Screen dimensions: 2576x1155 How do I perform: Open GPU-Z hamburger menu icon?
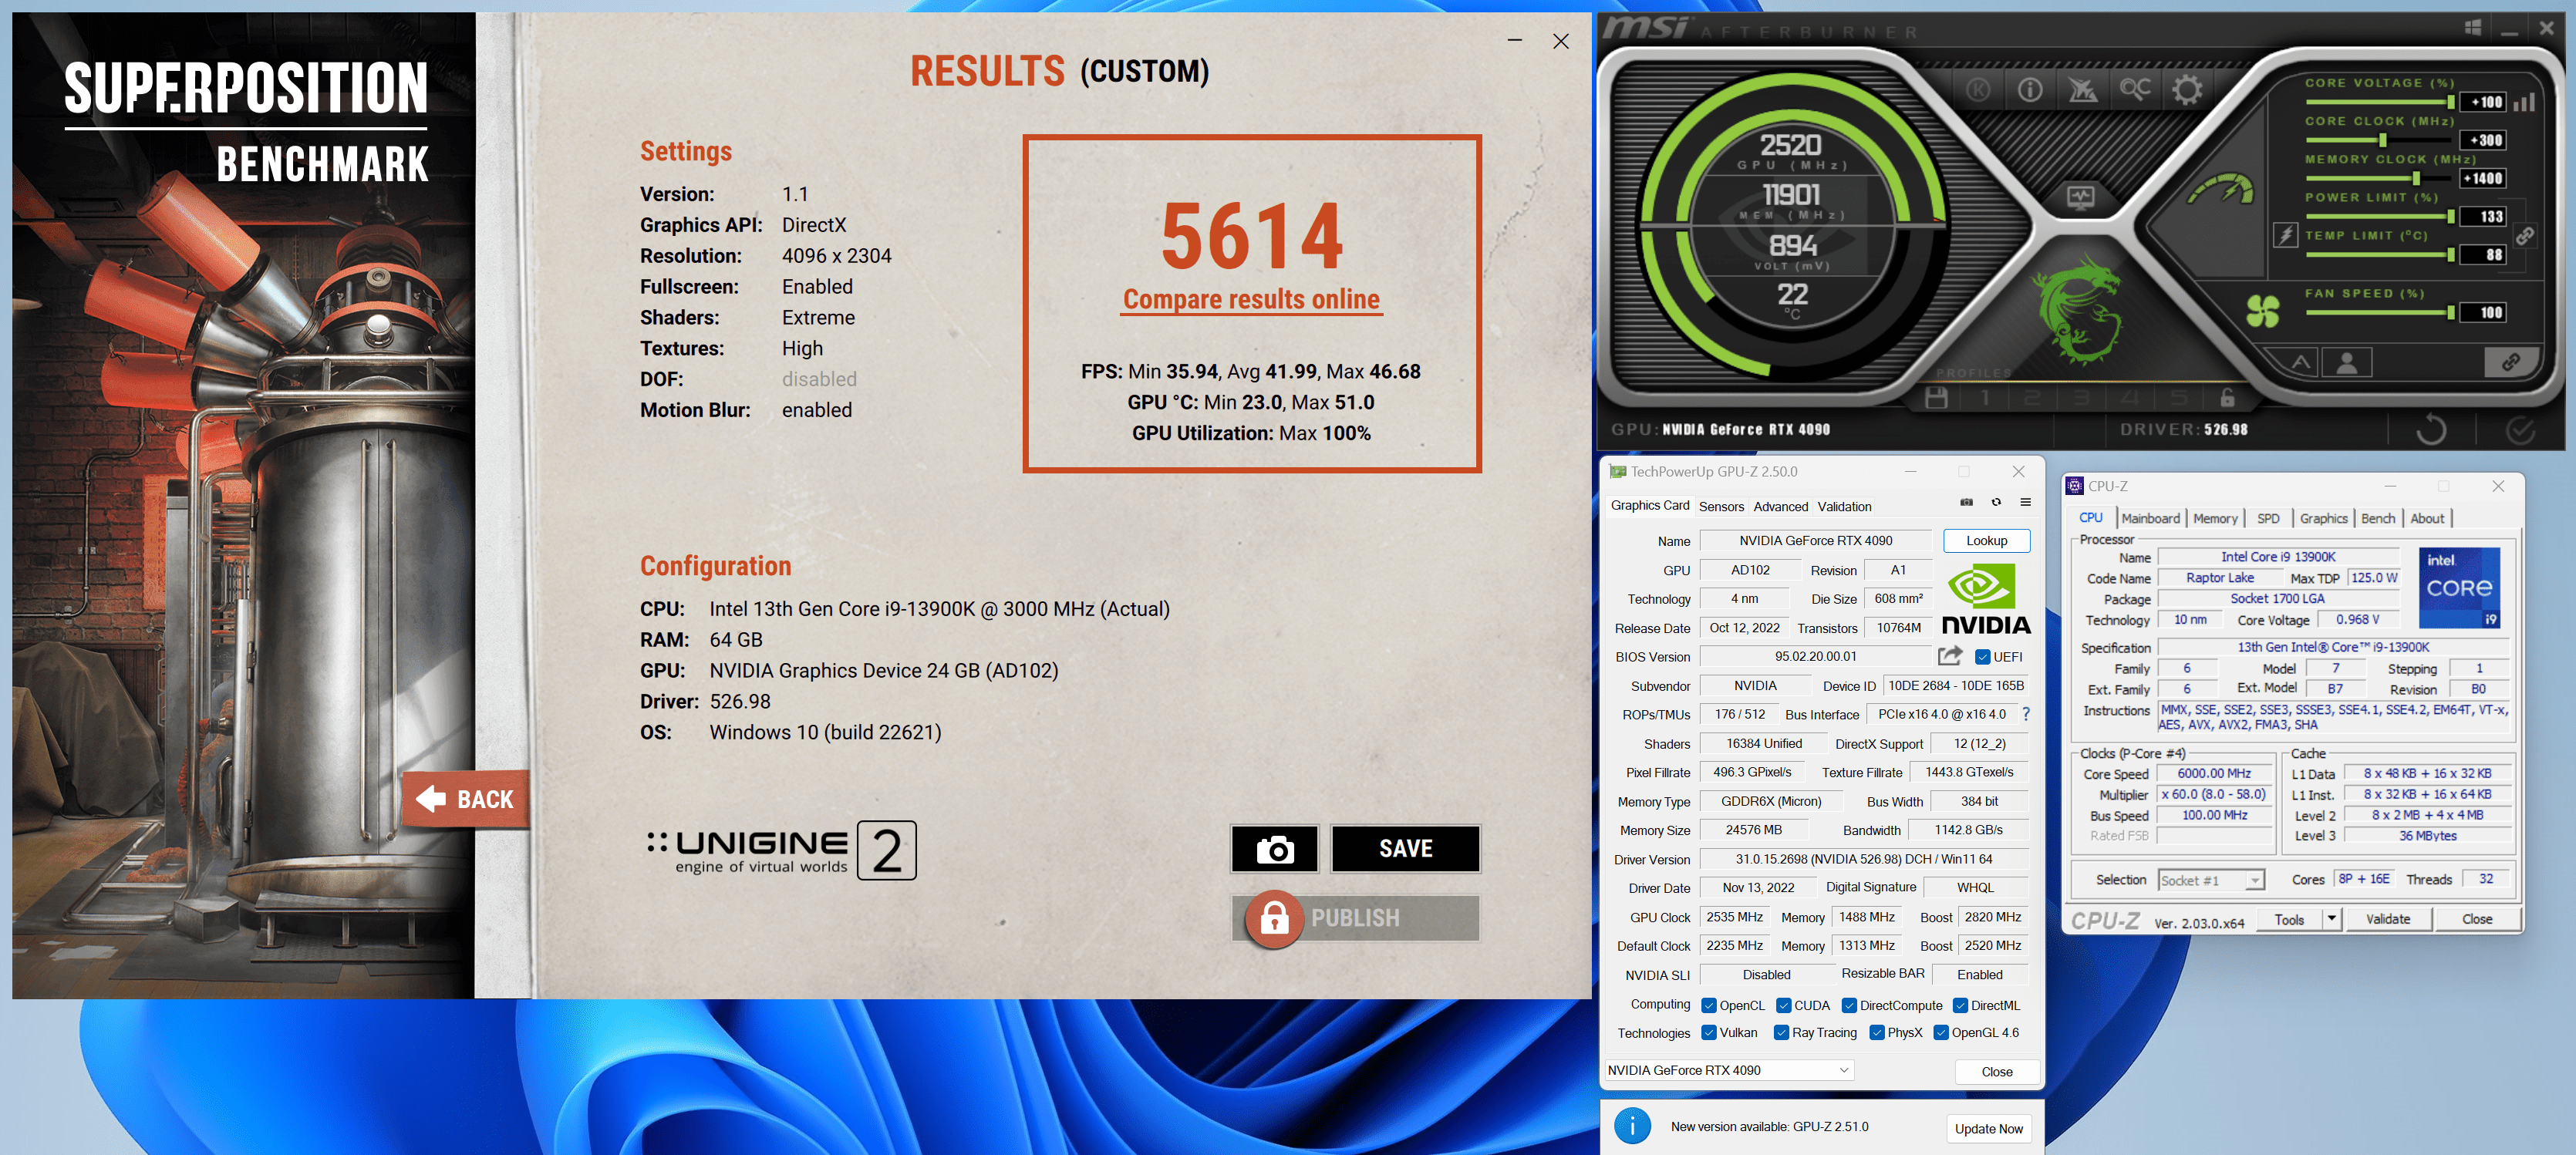click(x=2025, y=502)
